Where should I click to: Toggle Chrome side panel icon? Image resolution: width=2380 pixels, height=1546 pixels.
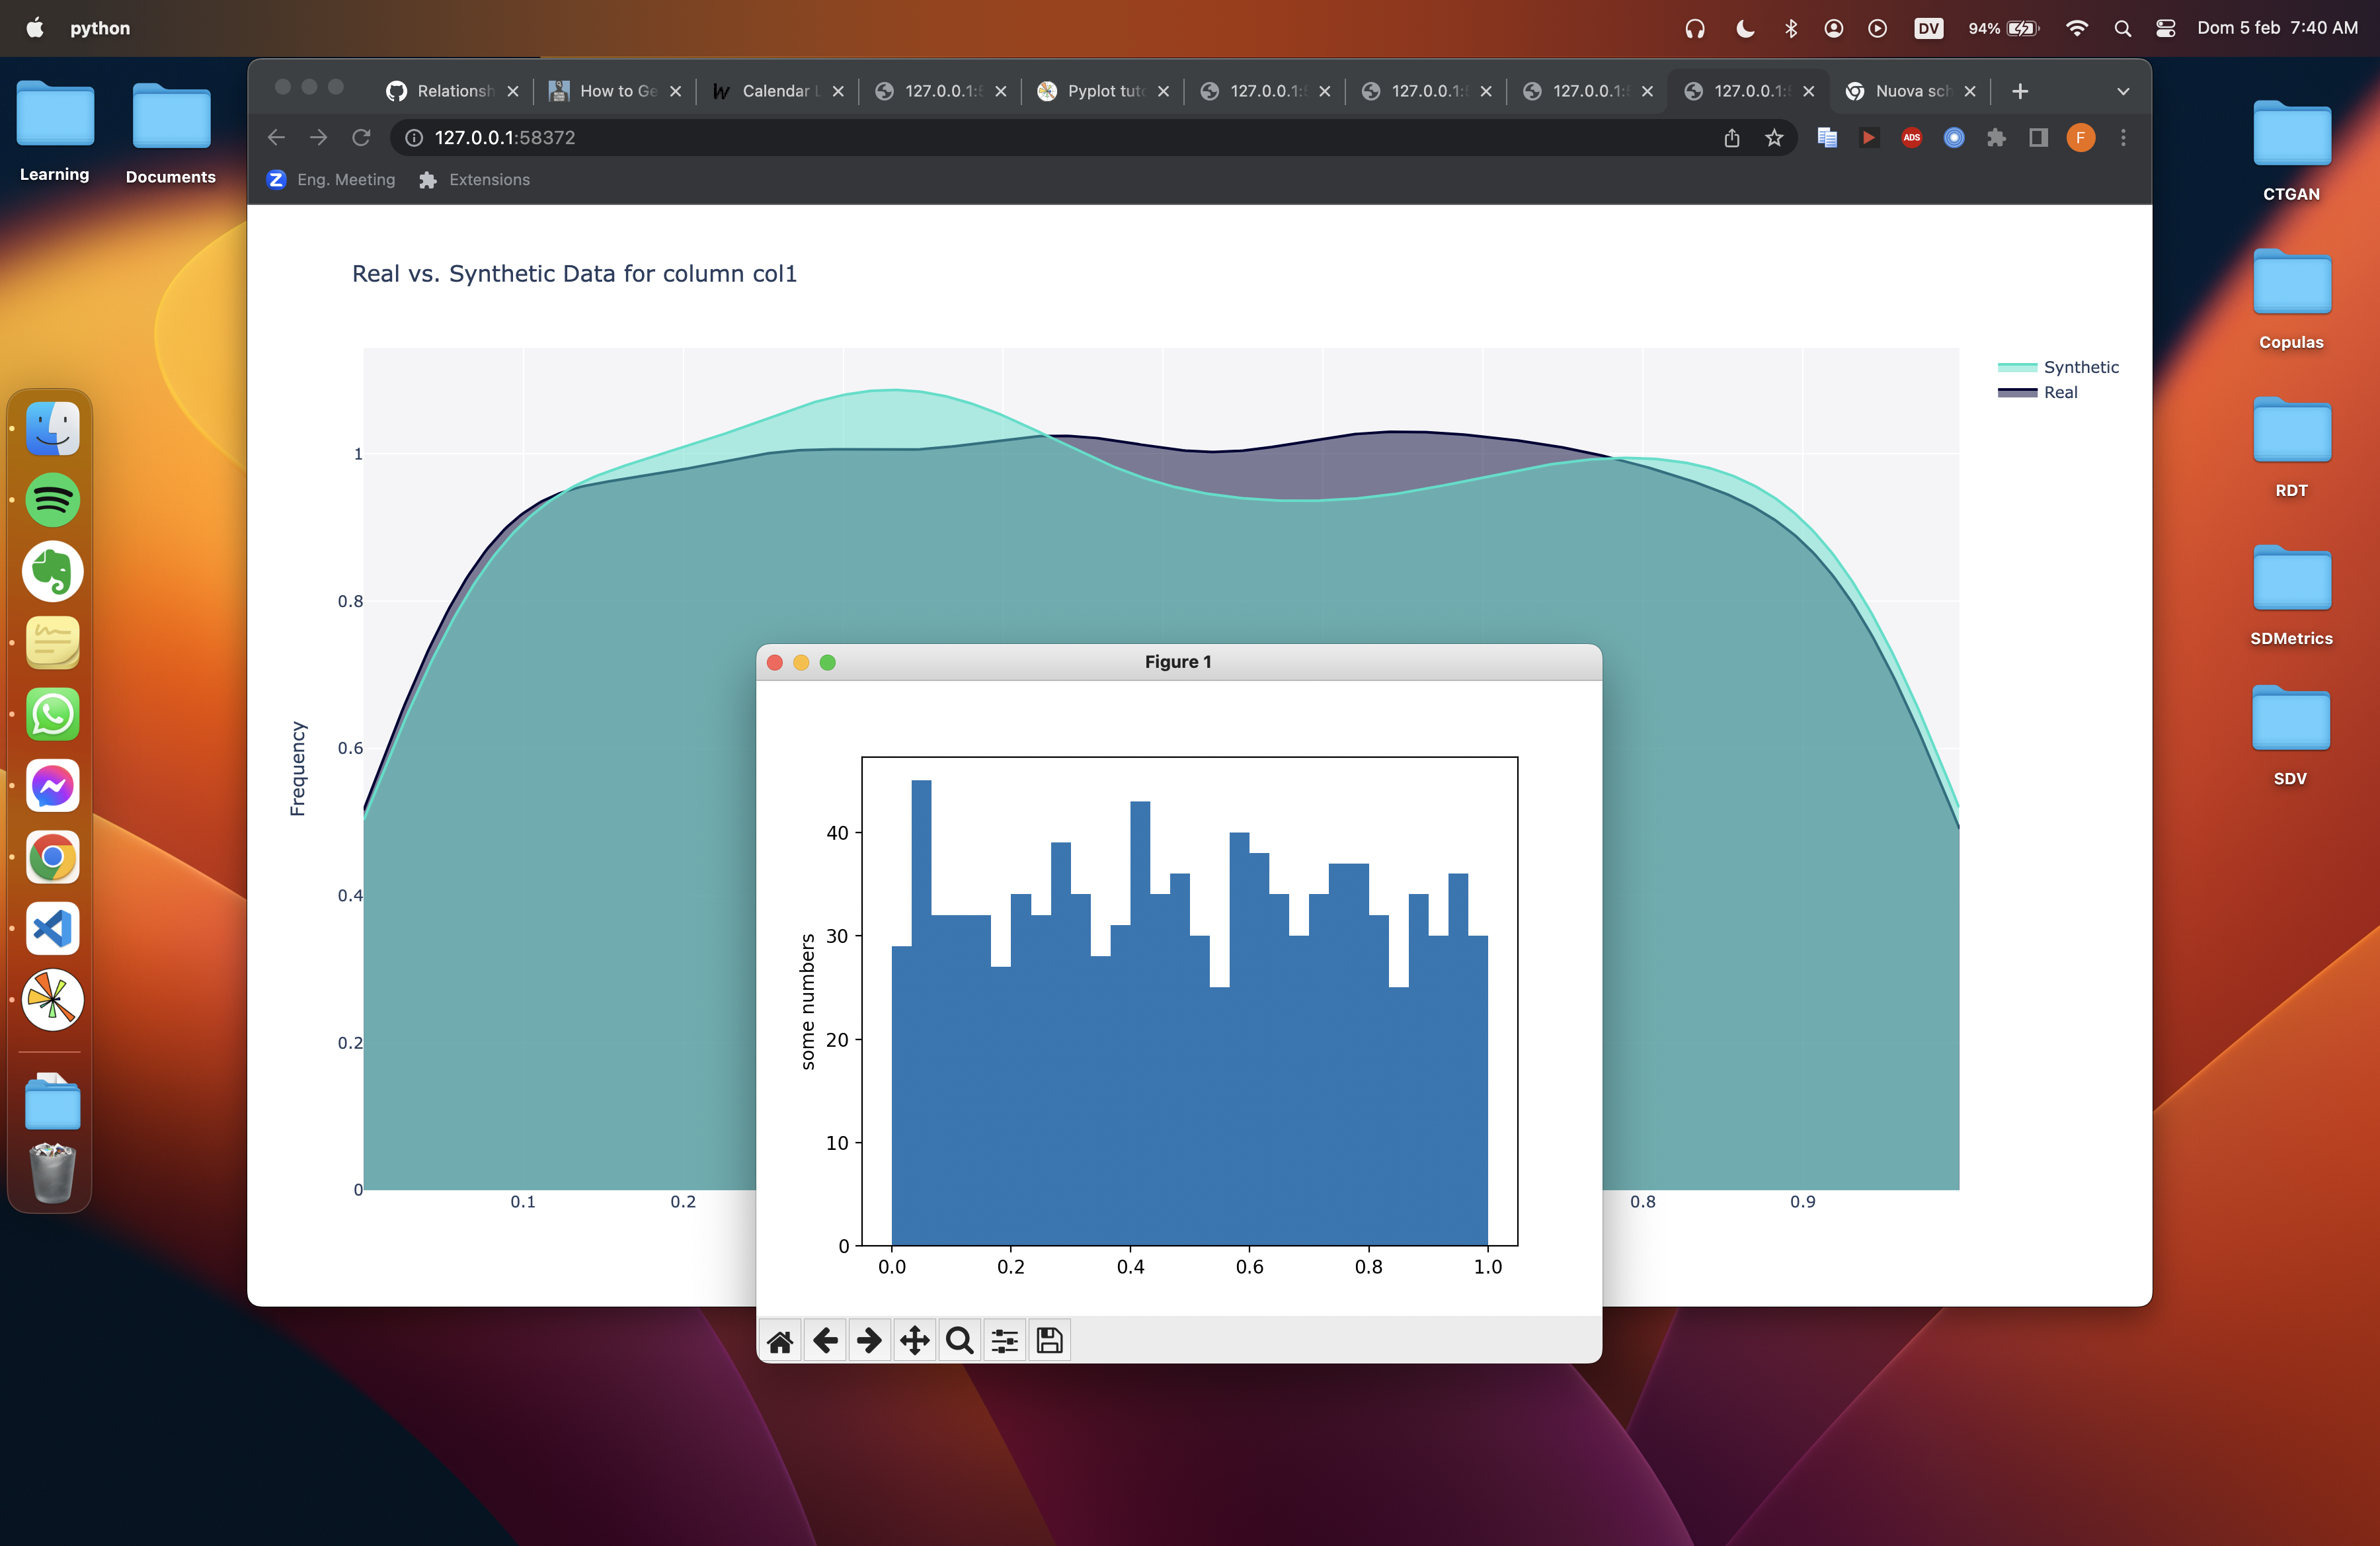point(2038,138)
